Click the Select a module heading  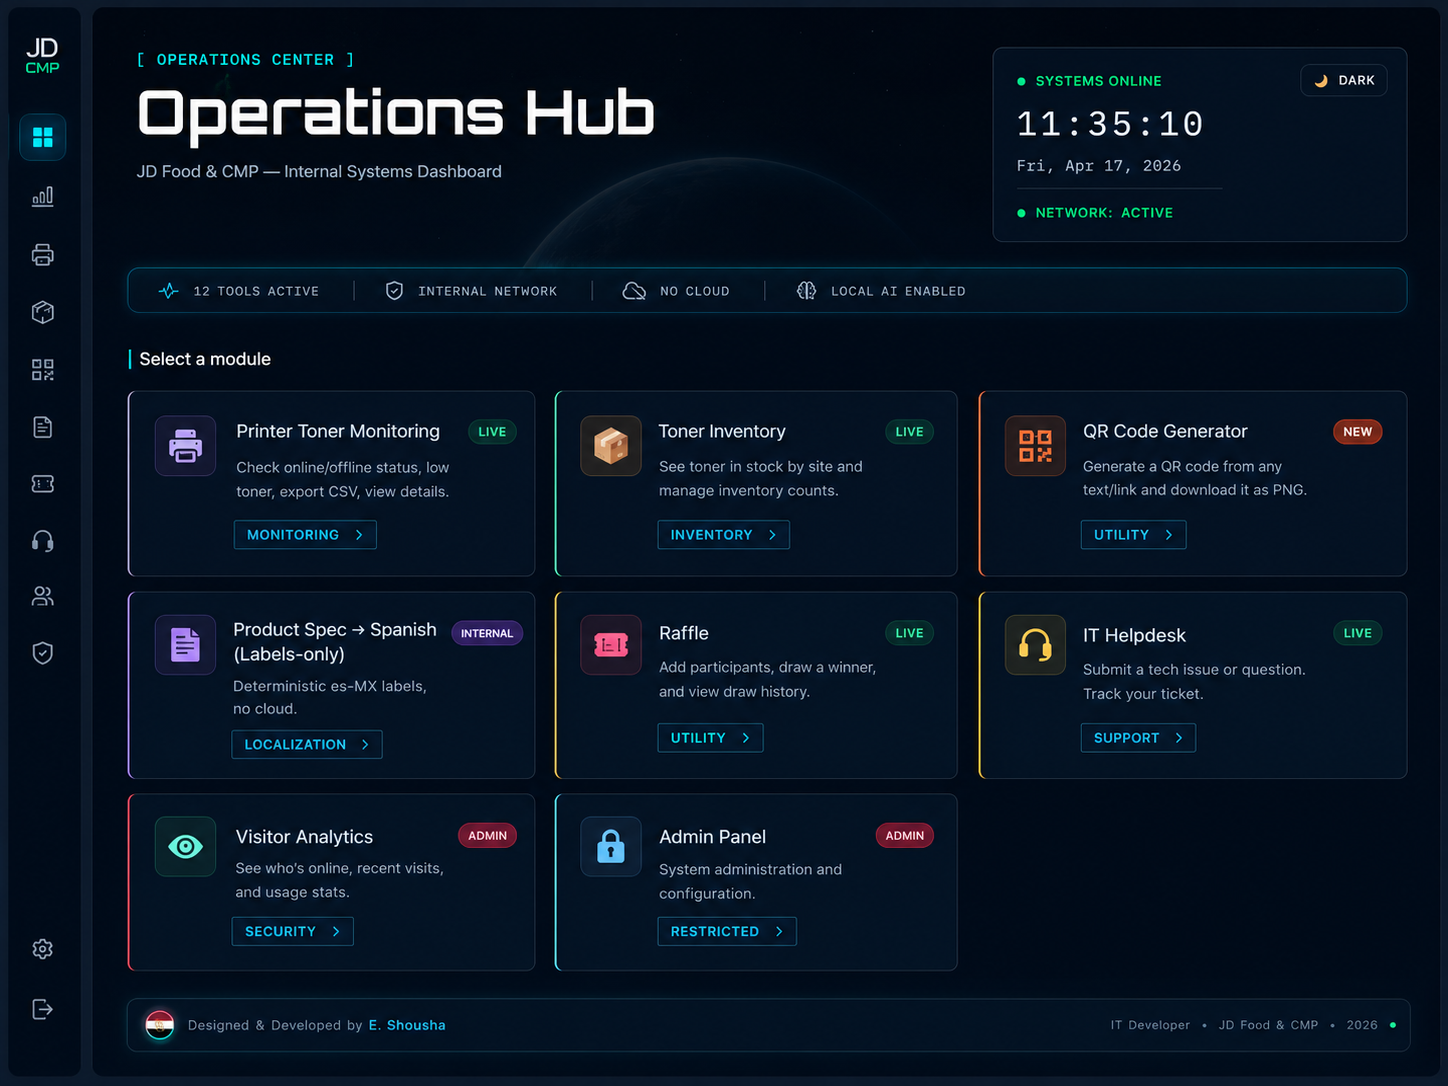click(205, 359)
